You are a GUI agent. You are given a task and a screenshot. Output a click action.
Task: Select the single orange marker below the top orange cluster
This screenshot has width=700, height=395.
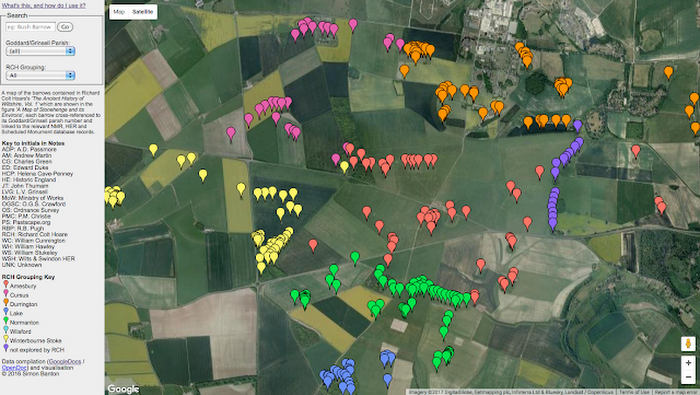404,71
